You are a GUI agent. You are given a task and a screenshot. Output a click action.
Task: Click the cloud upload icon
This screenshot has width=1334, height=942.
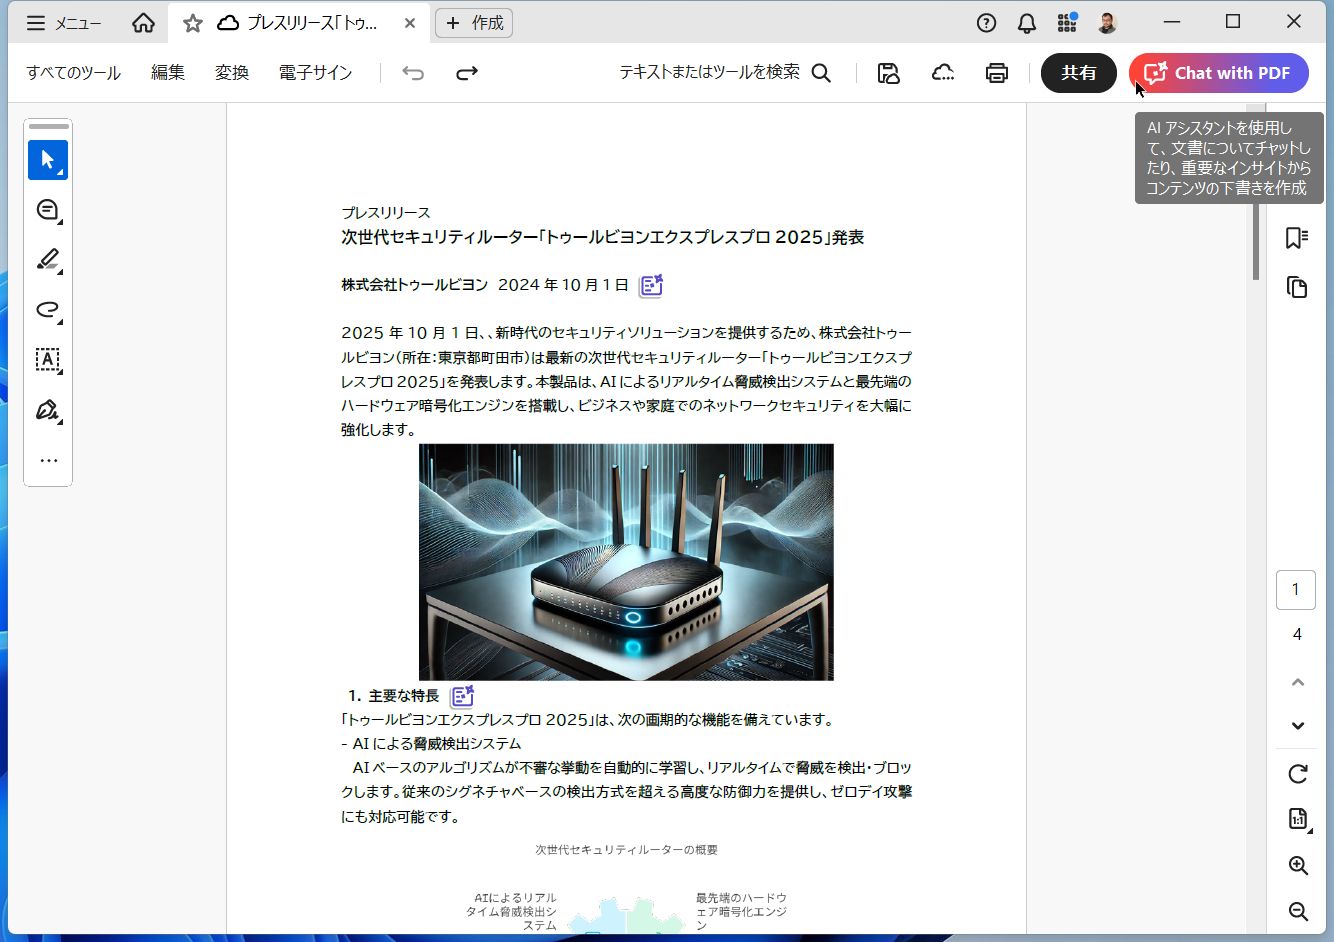click(x=942, y=73)
